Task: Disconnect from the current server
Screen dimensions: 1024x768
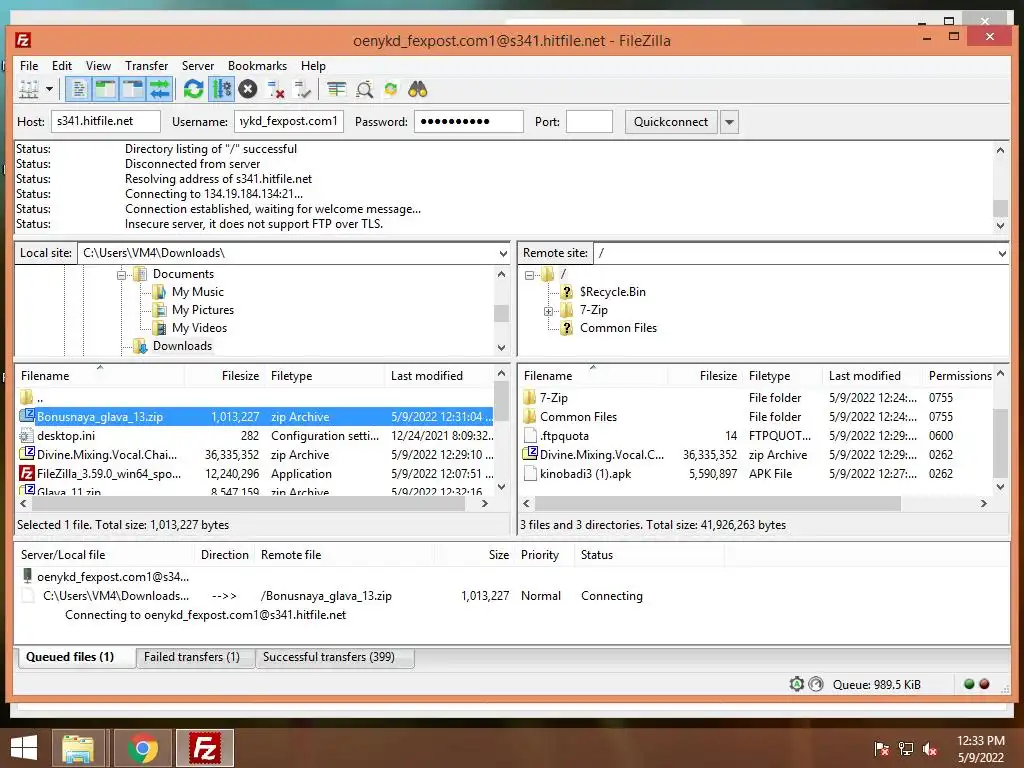Action: coord(276,89)
